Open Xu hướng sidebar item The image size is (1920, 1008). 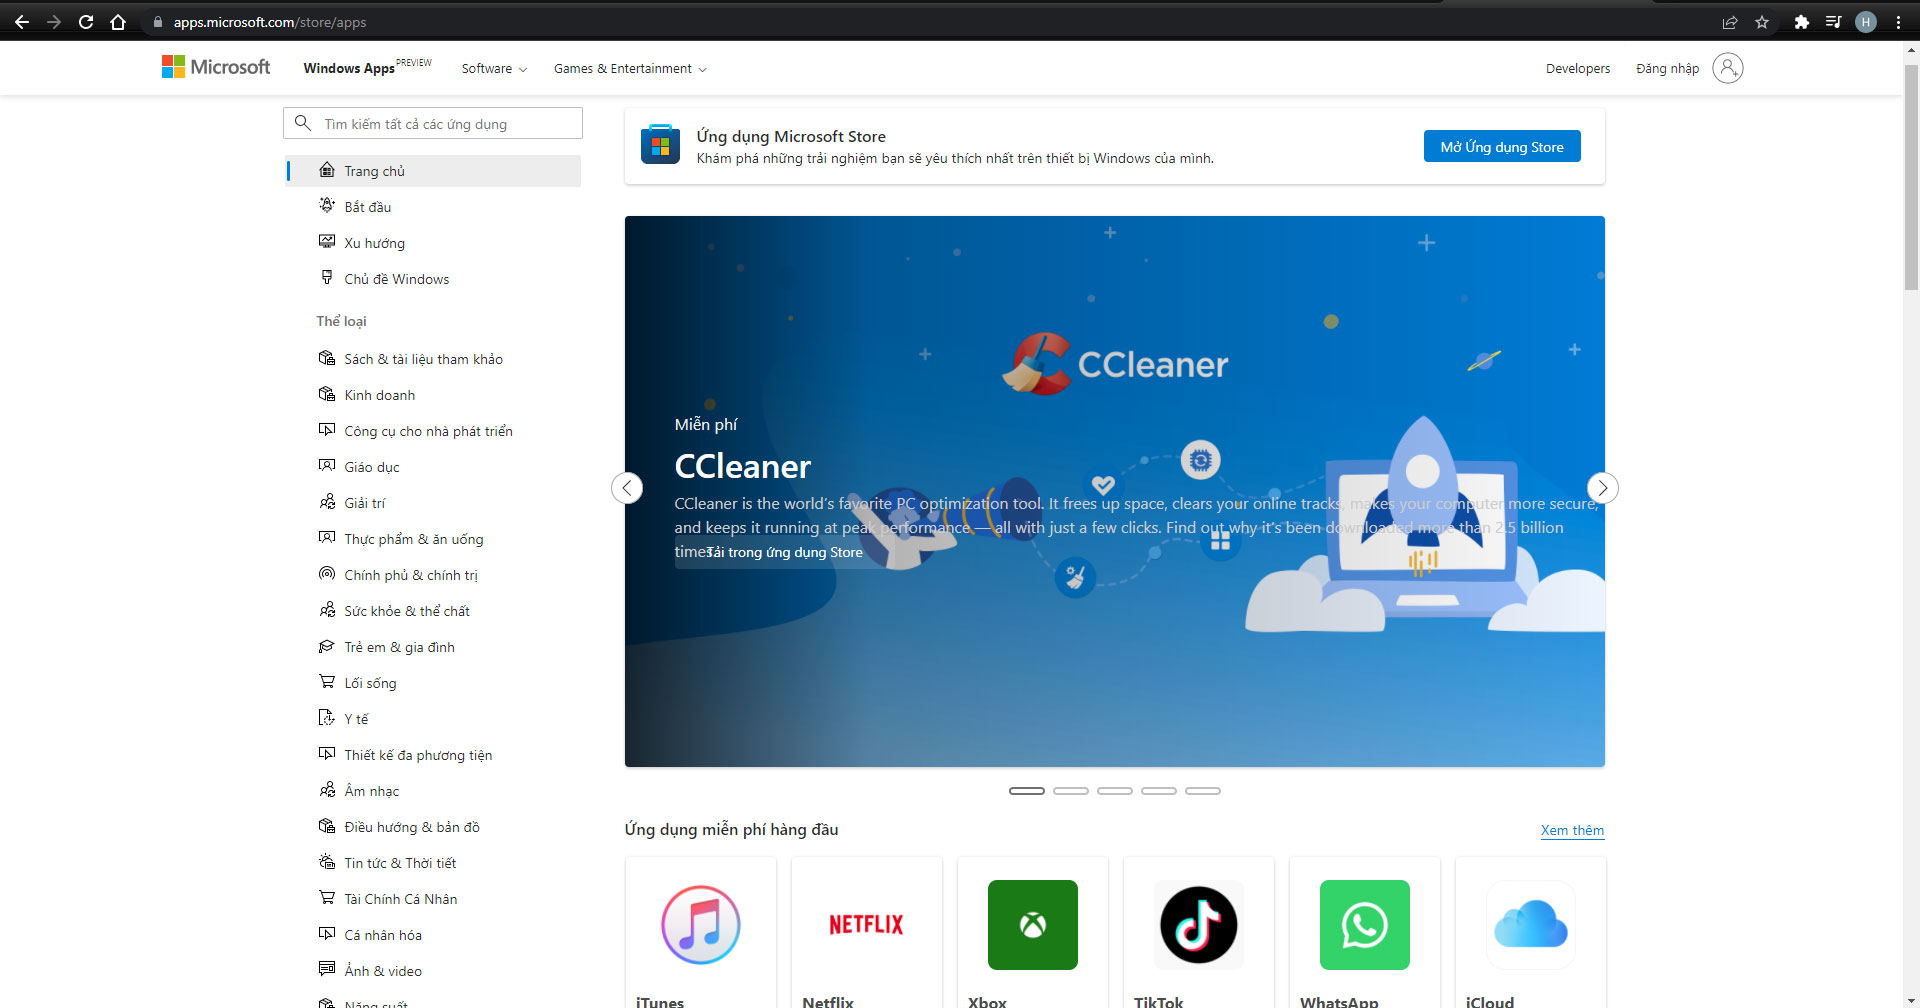coord(433,243)
